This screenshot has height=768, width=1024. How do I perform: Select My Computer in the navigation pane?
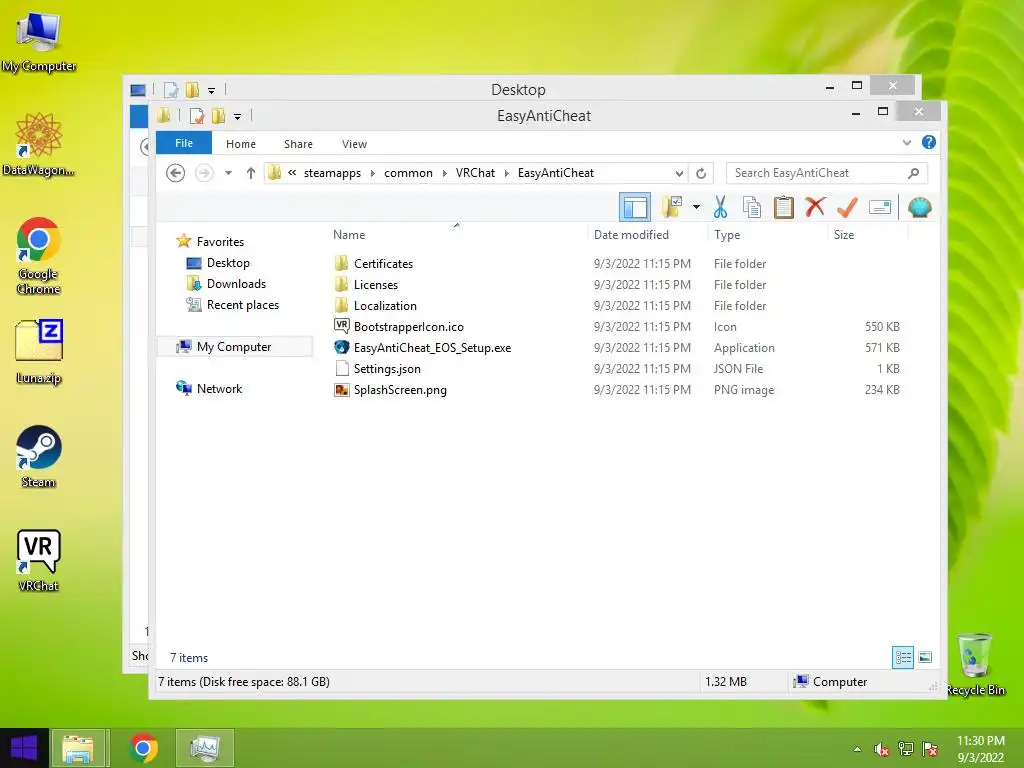[234, 347]
